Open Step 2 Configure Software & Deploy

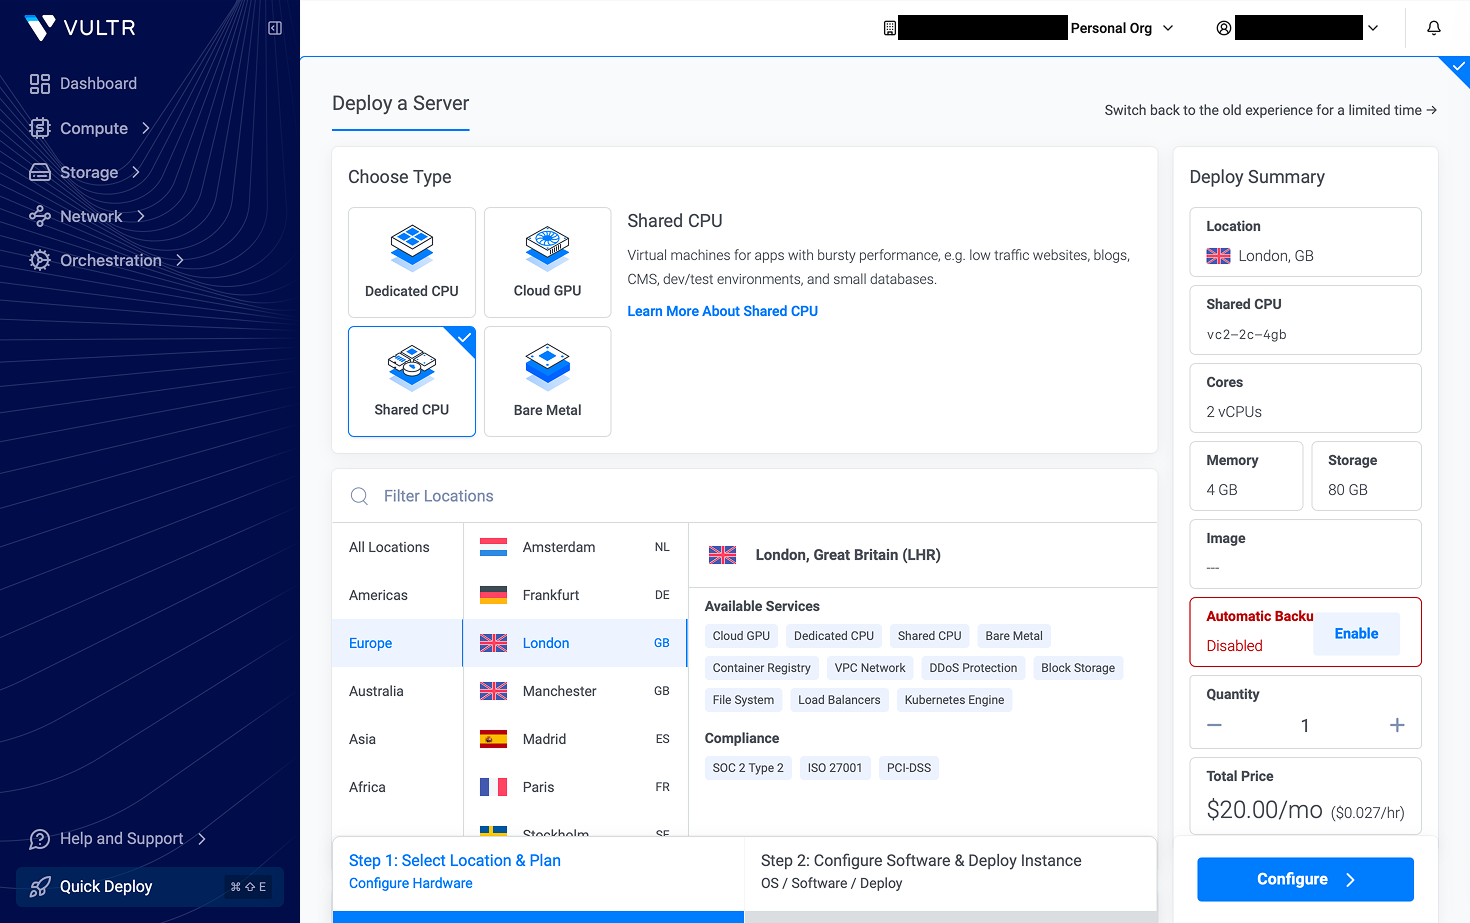951,871
